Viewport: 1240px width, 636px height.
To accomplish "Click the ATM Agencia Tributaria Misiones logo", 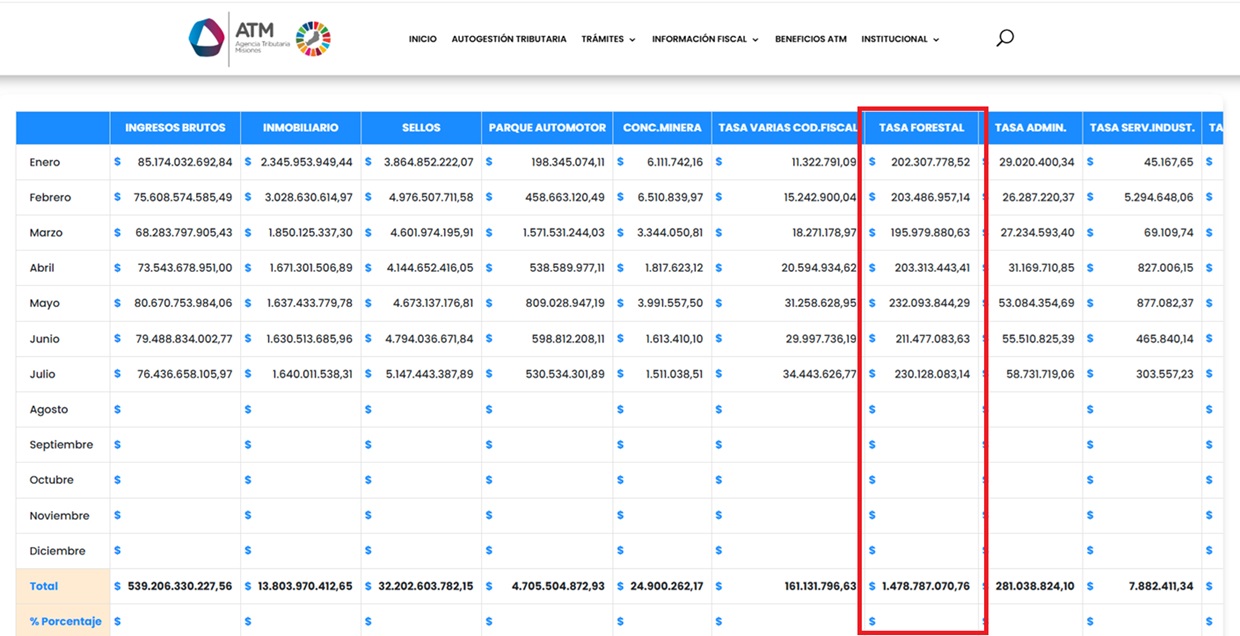I will (240, 38).
